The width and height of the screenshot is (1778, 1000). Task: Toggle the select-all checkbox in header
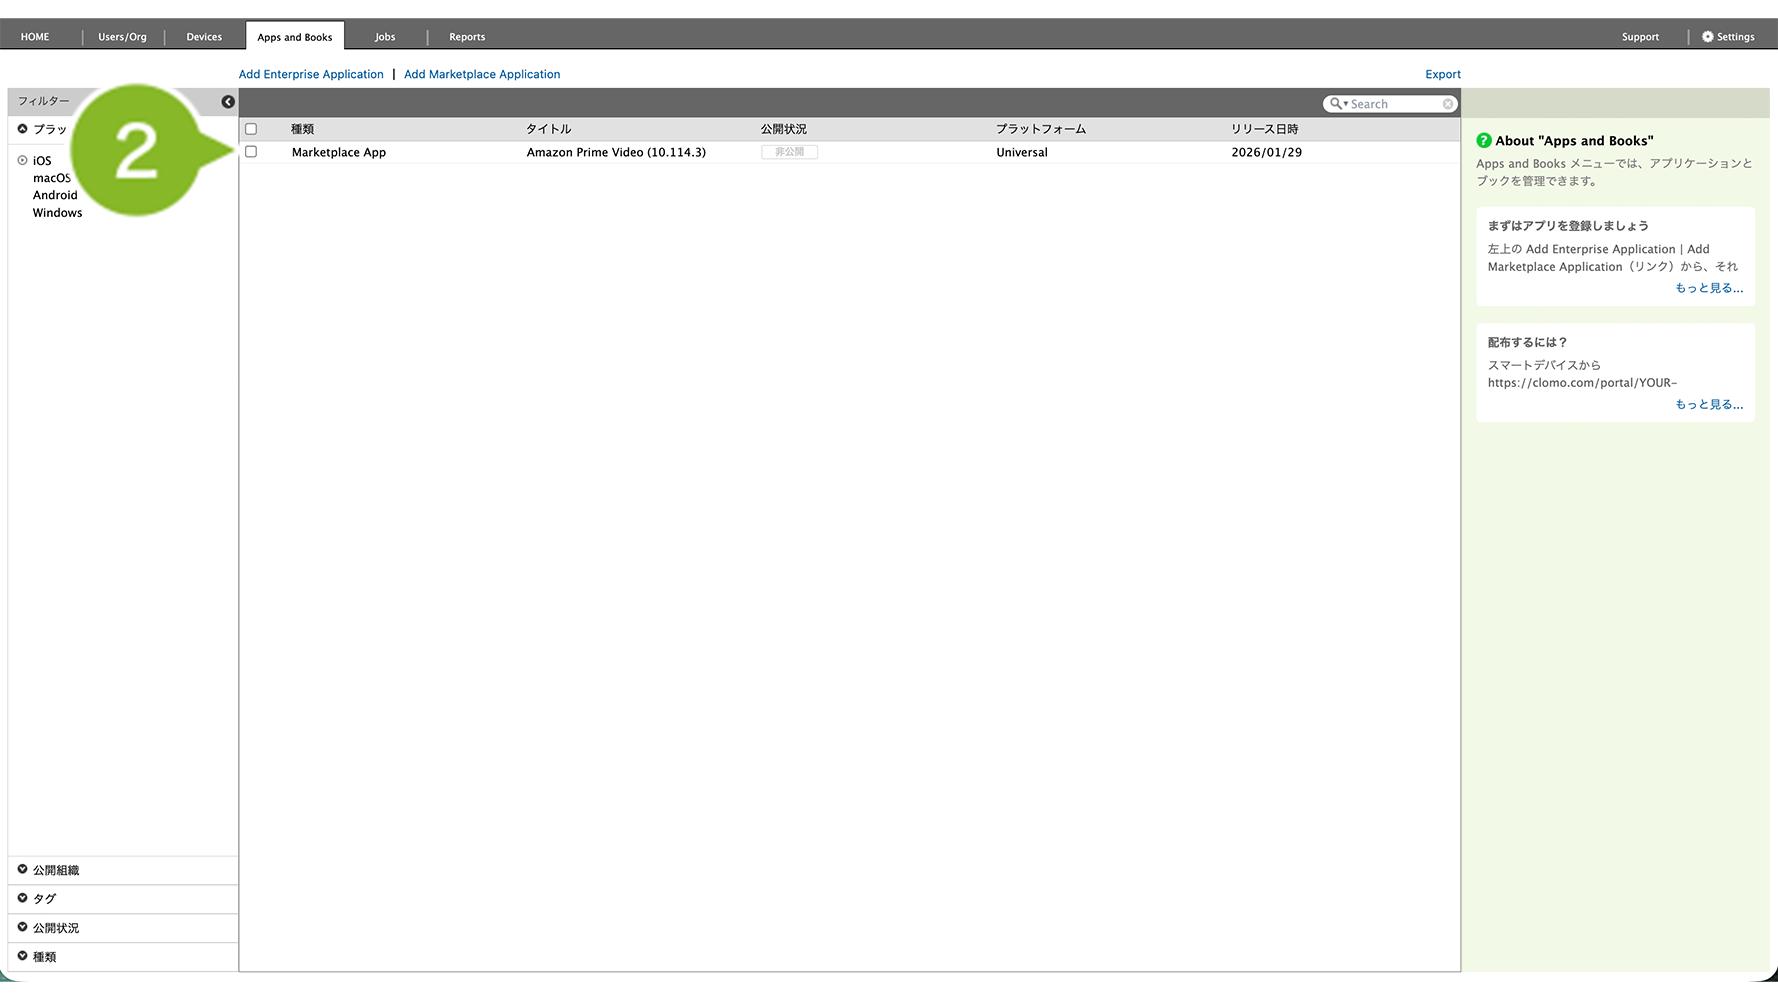click(251, 129)
